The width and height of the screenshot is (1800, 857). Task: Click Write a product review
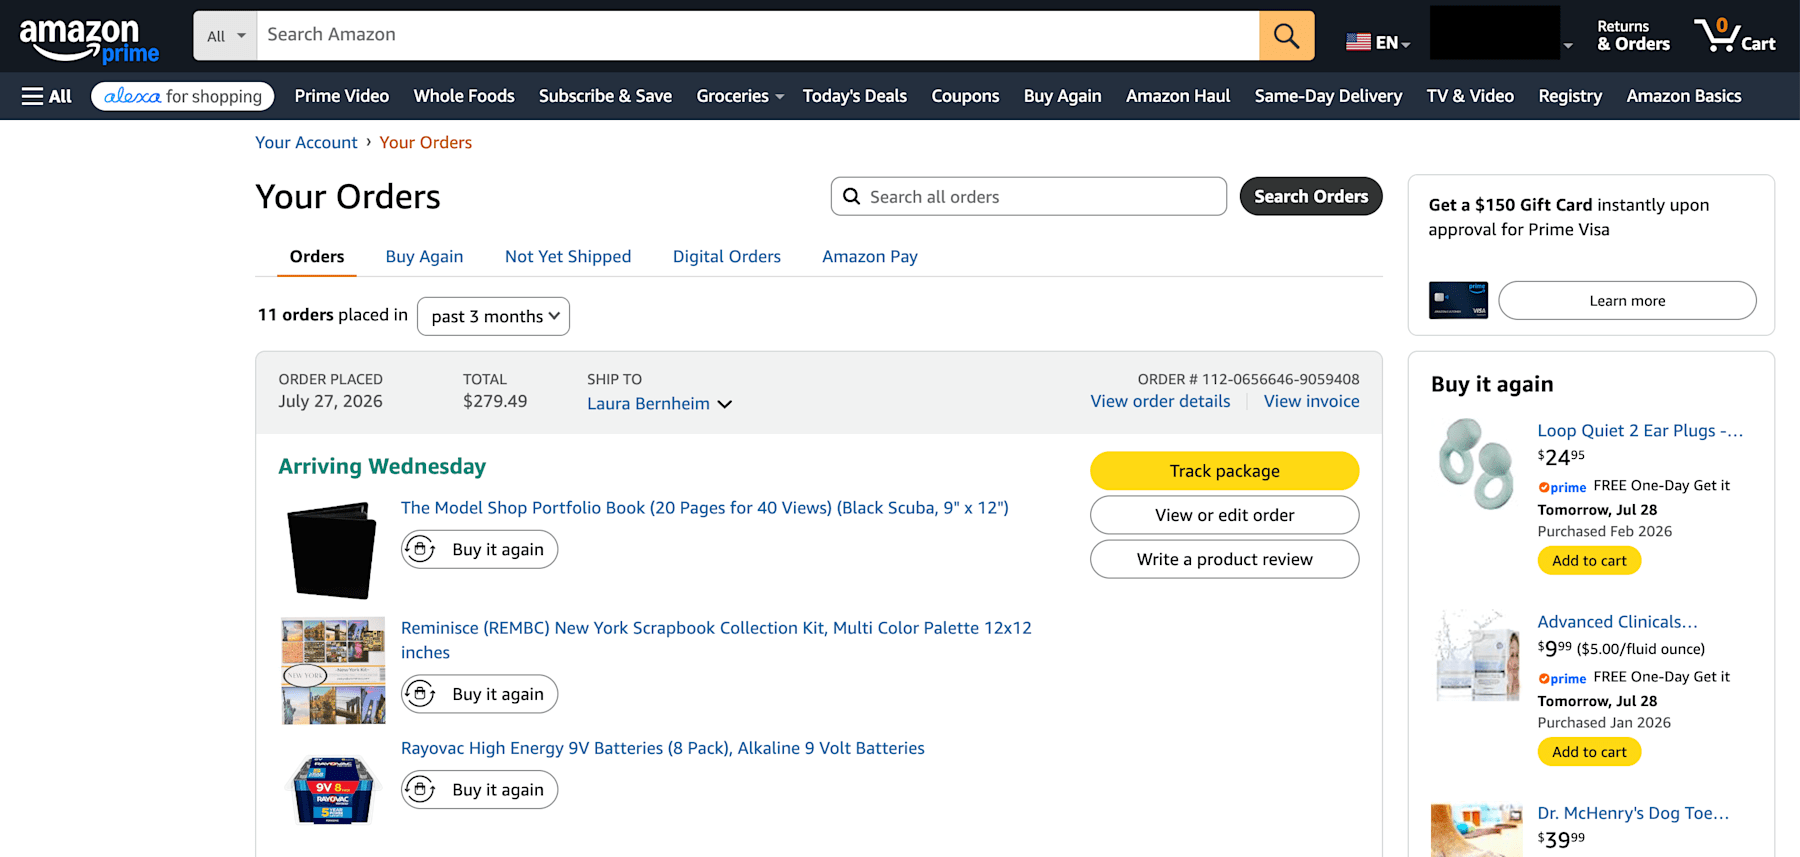[x=1224, y=559]
